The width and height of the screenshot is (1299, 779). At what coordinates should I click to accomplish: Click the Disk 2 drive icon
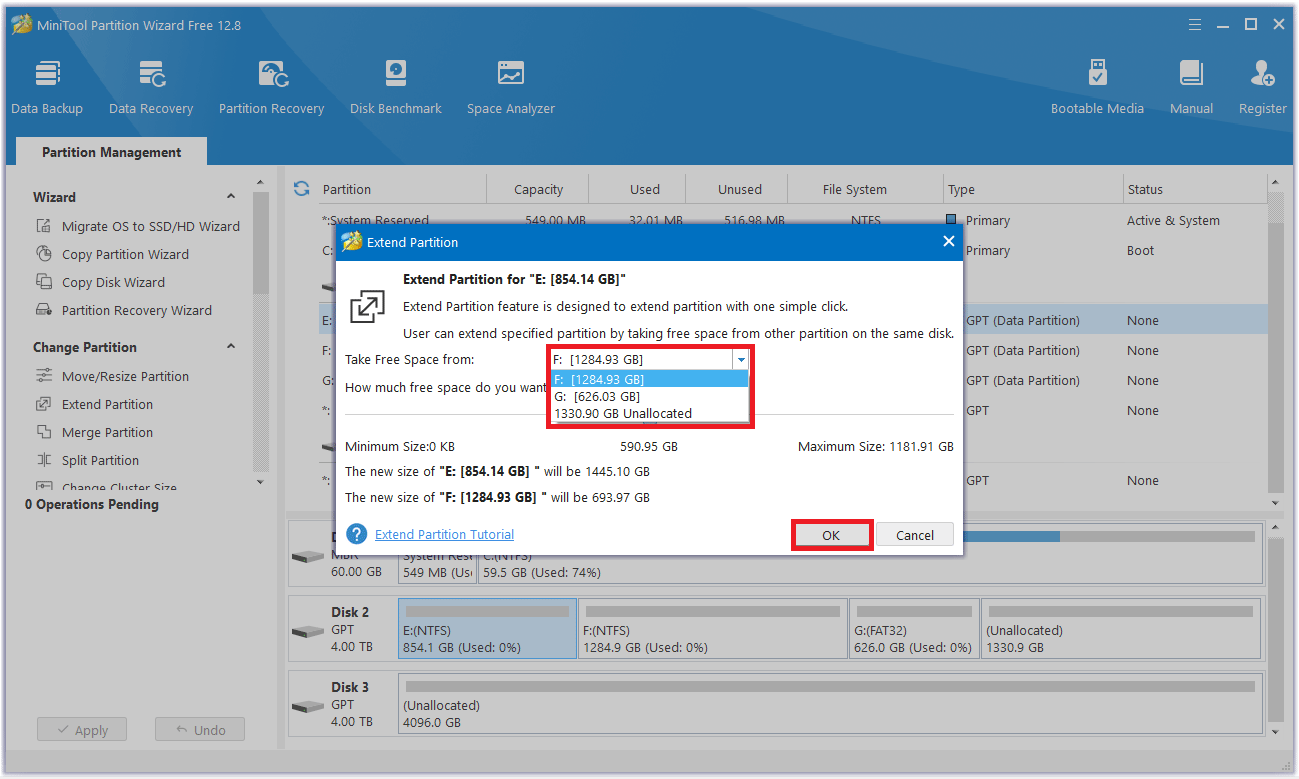tap(308, 632)
